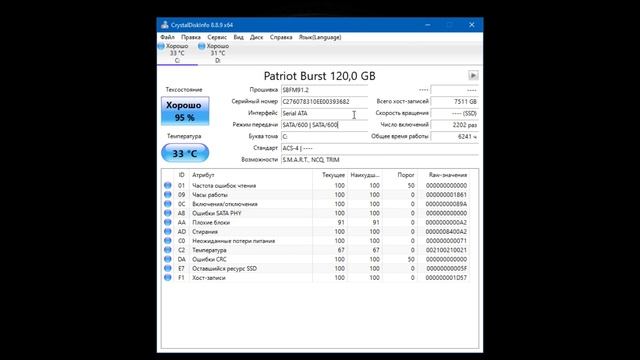Screen dimensions: 640x360
Task: Click the serial number field
Action: coord(324,102)
